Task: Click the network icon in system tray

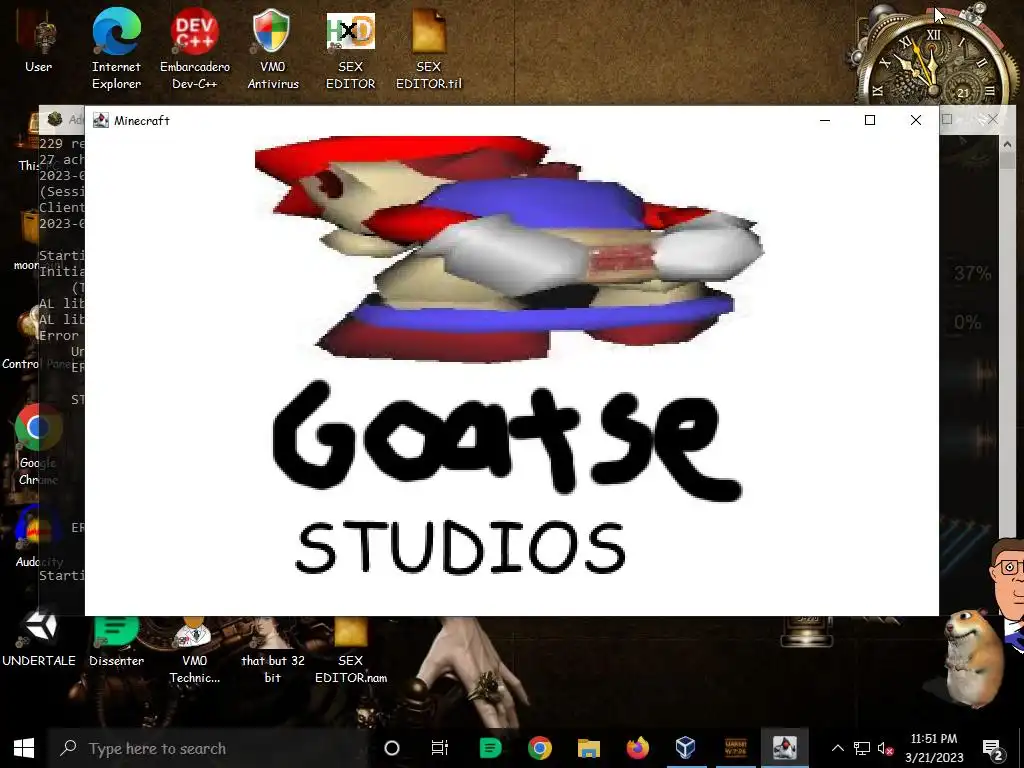Action: pyautogui.click(x=861, y=748)
